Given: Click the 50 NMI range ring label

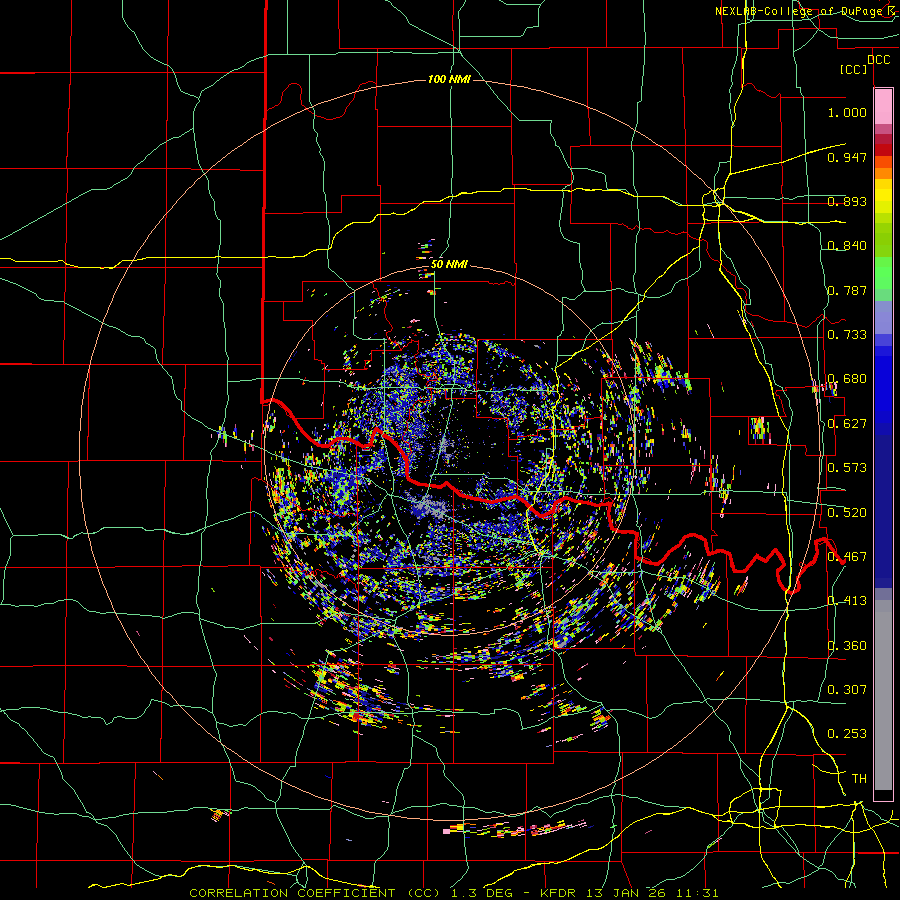Looking at the screenshot, I should [x=449, y=265].
